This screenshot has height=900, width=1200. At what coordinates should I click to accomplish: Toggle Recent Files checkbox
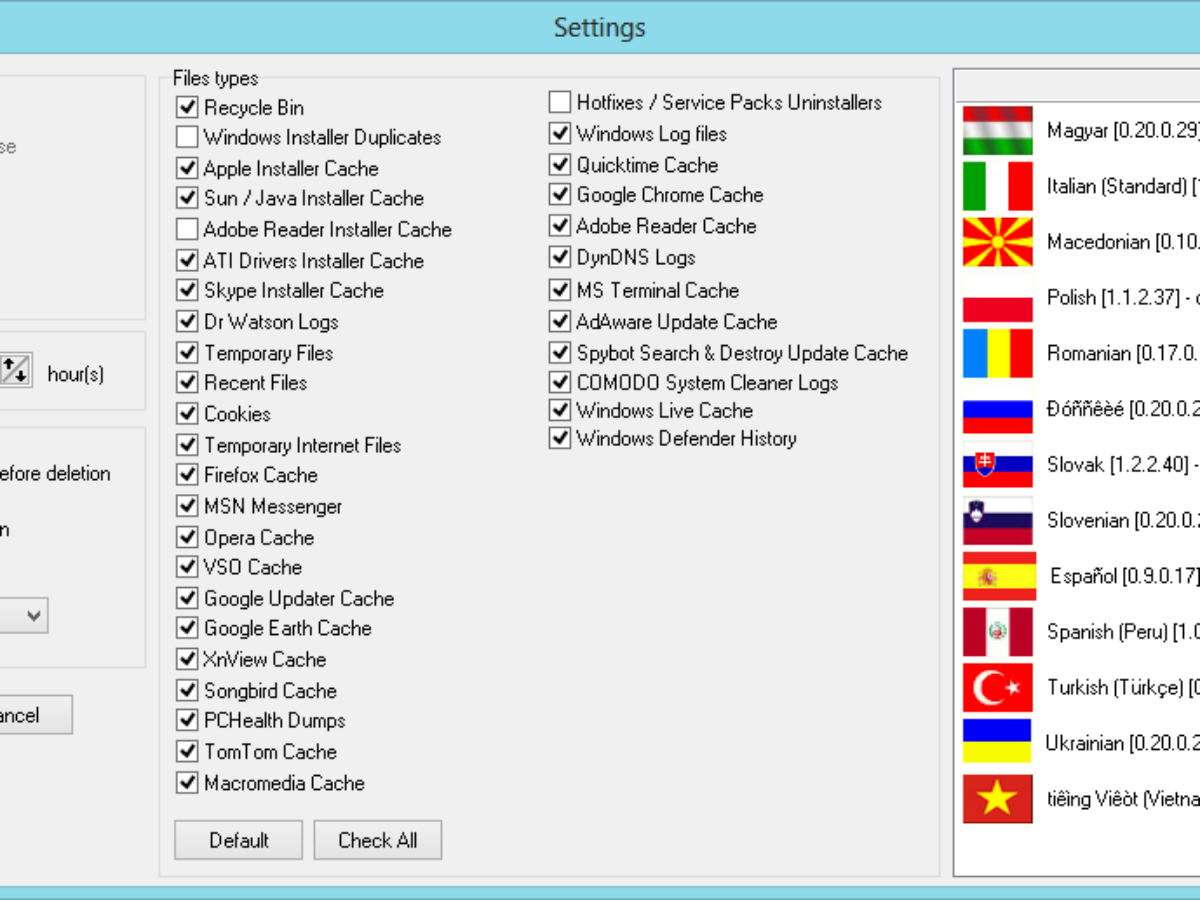pos(187,382)
